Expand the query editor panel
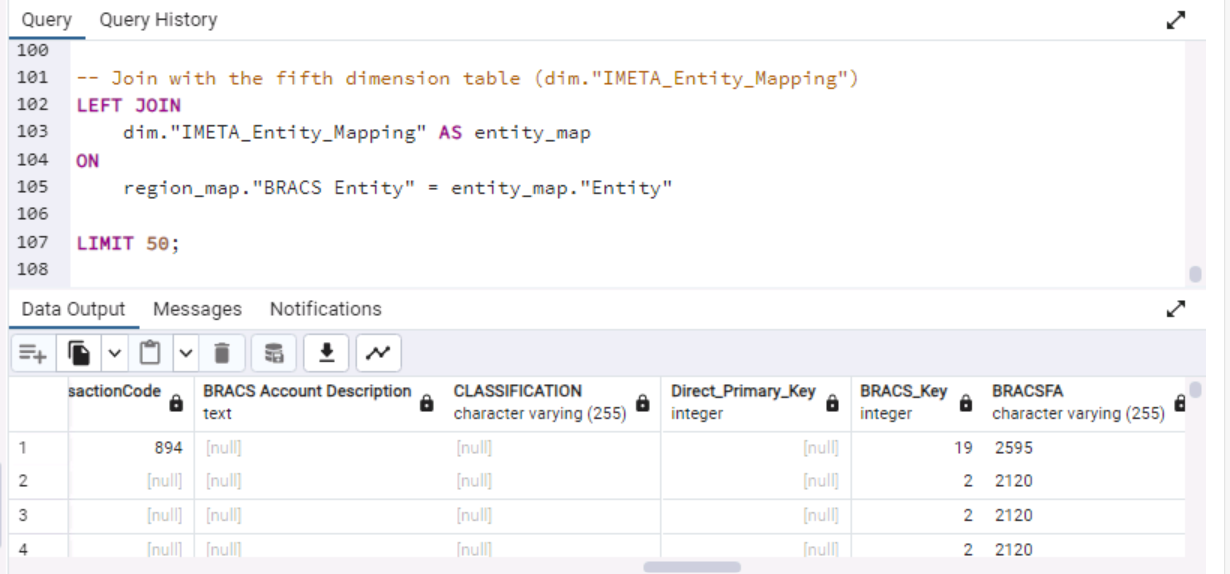Screen dimensions: 1230x574 click(x=1176, y=20)
